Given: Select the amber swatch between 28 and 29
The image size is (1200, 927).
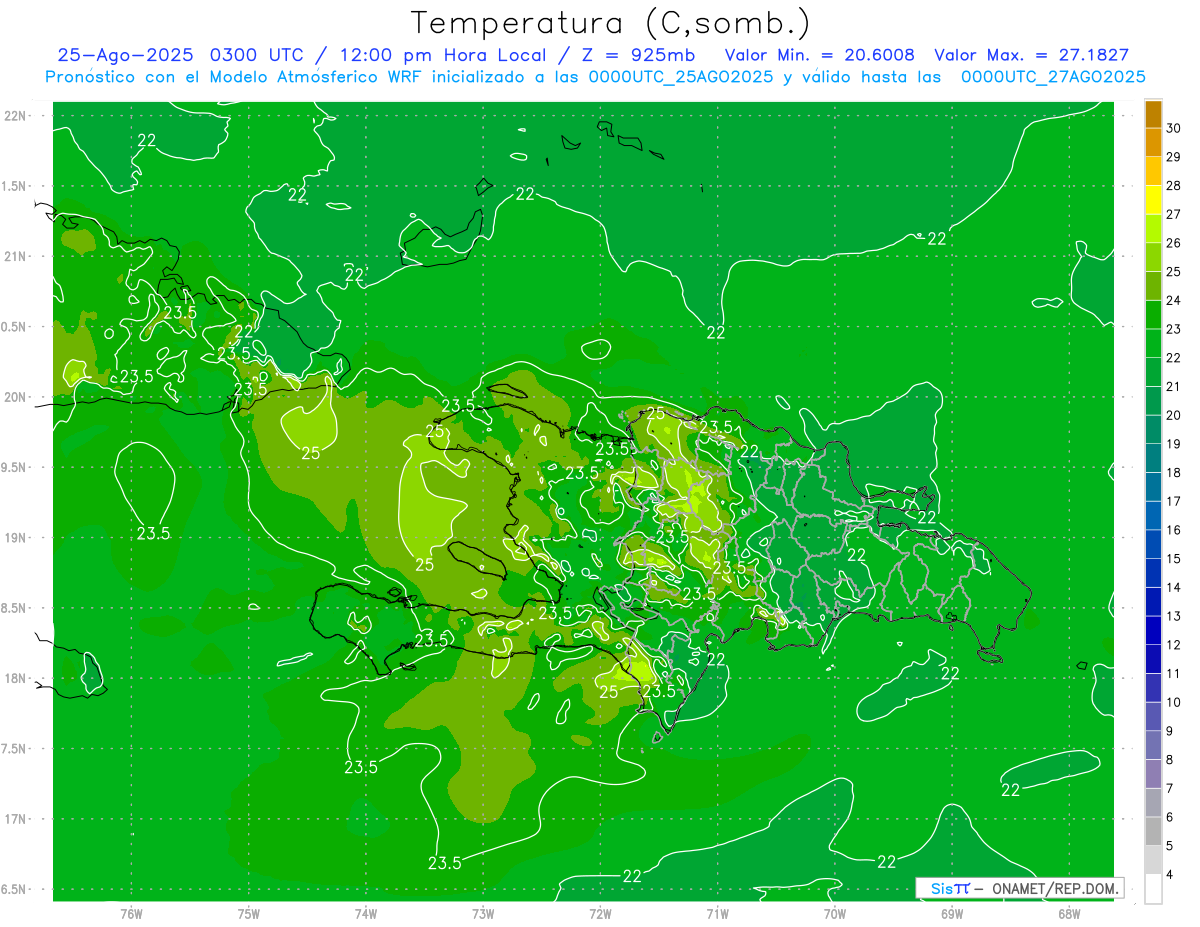Looking at the screenshot, I should coord(1153,171).
